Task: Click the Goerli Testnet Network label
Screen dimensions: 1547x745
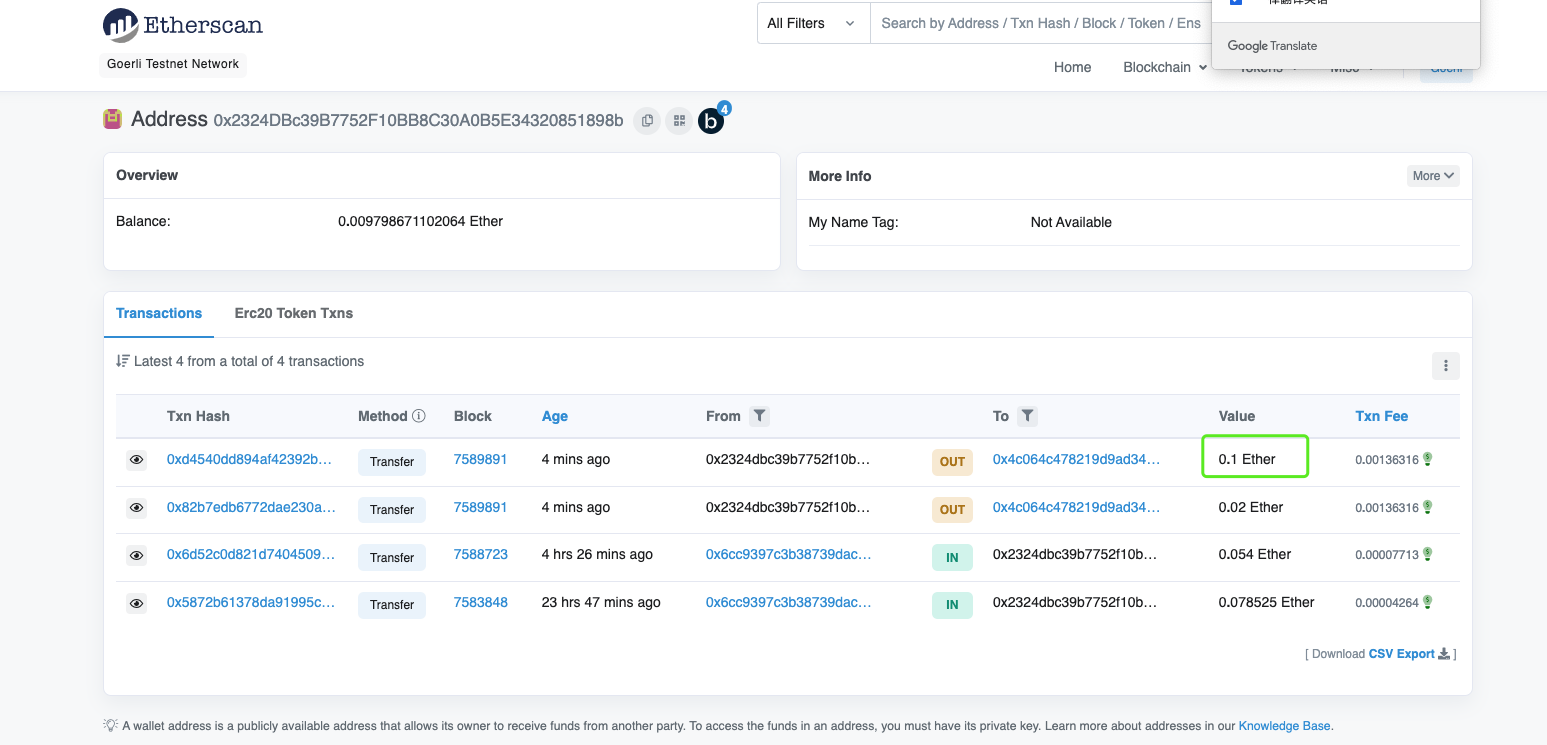Action: [x=173, y=64]
